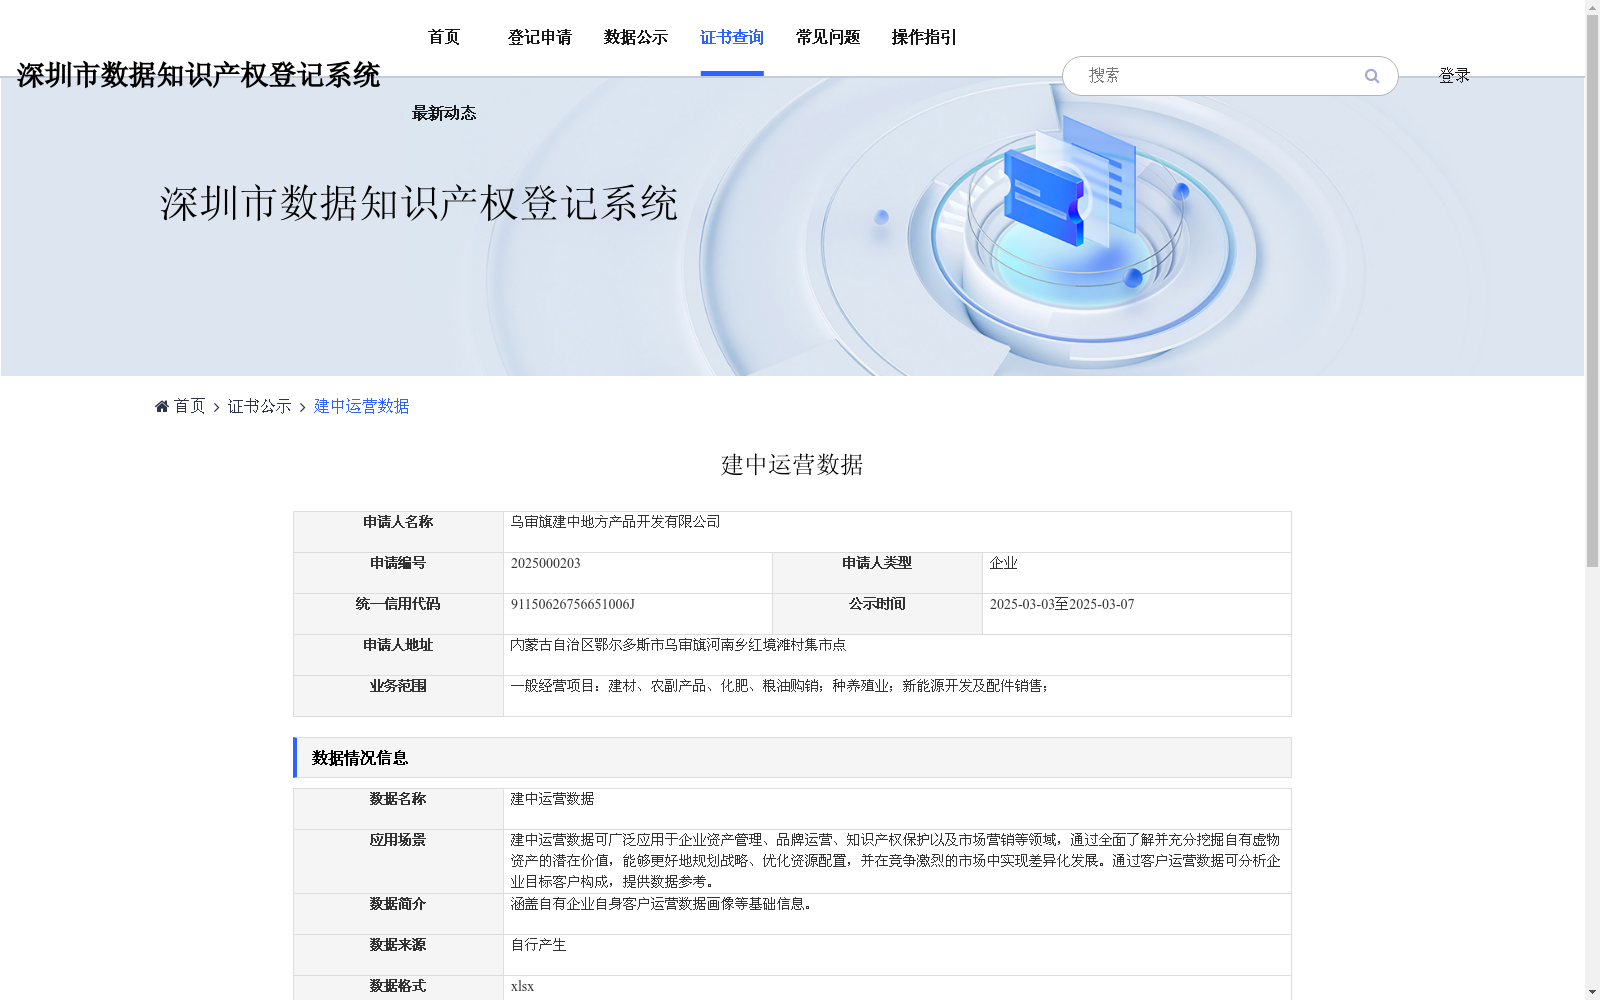1600x1000 pixels.
Task: Open the 操作指引 menu item
Action: [924, 37]
